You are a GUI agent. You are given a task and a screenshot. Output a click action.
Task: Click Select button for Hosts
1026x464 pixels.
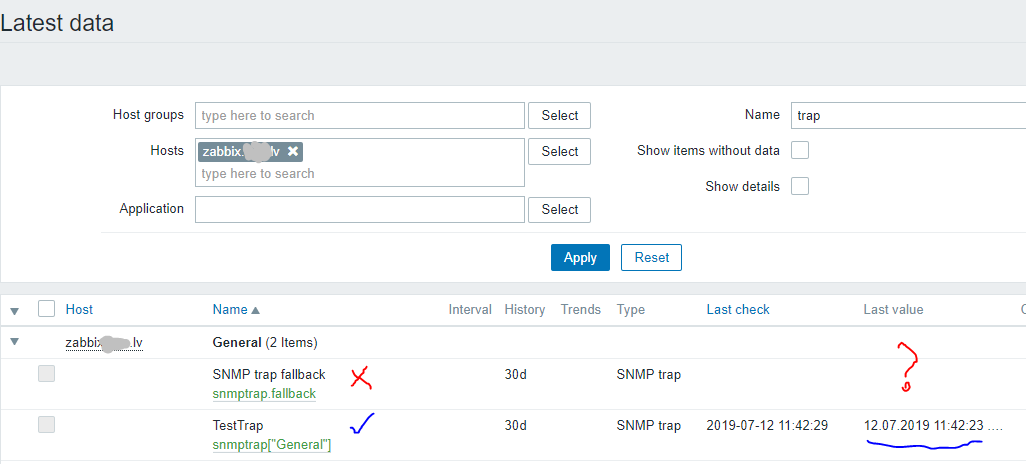point(559,151)
